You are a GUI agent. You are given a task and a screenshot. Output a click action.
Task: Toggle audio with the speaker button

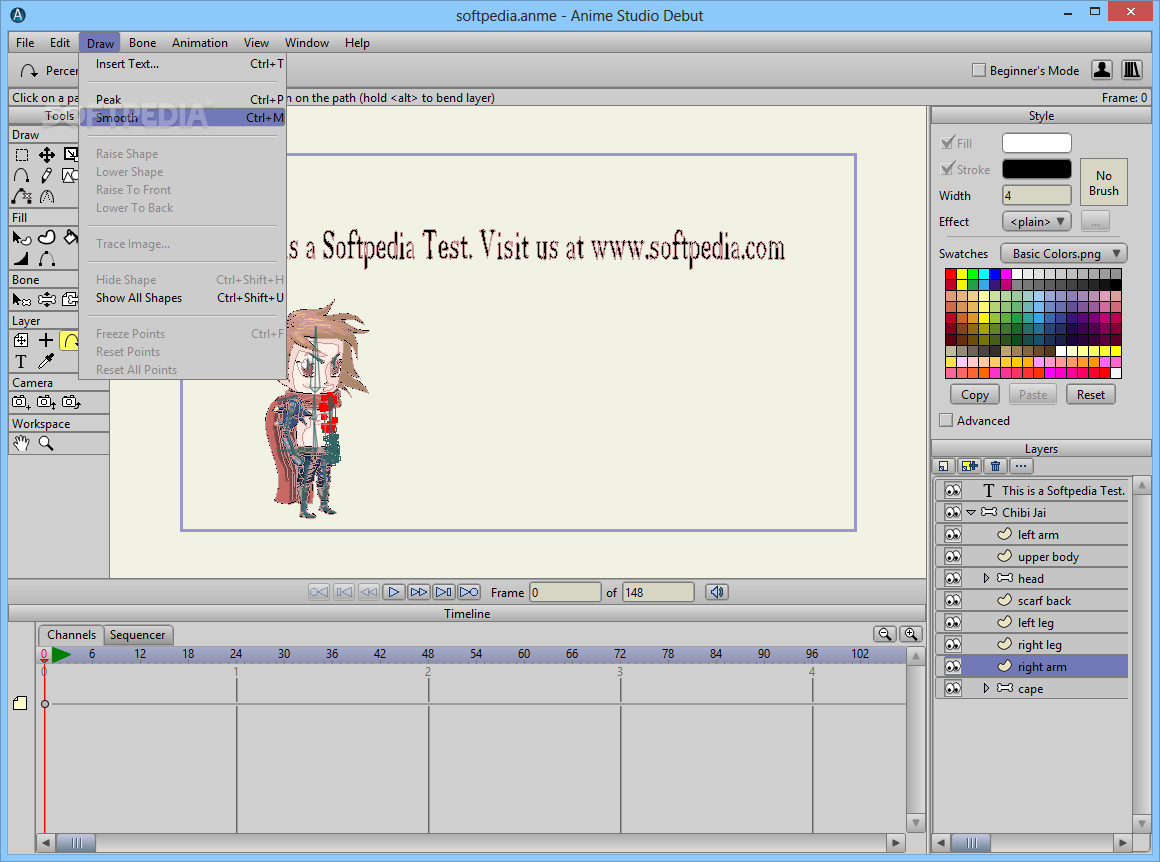point(717,592)
